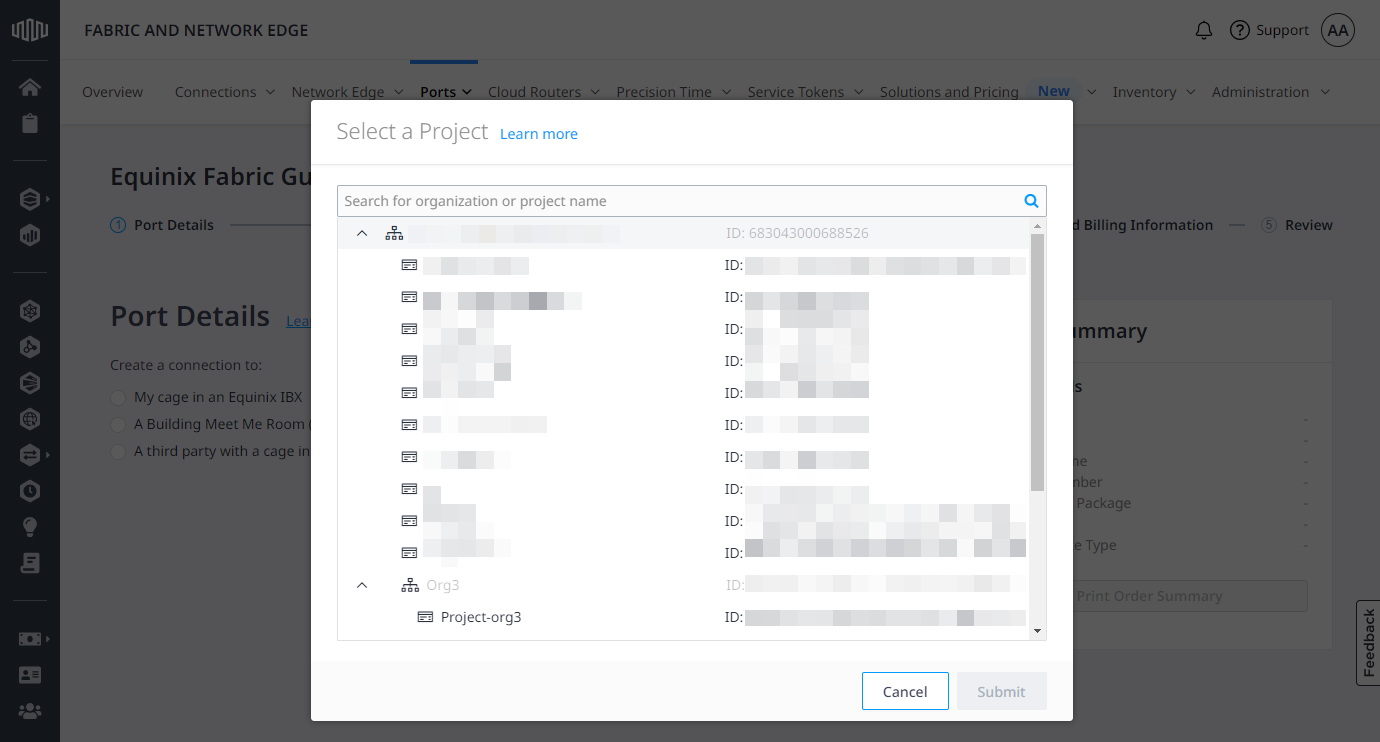Click the notifications bell icon
Image resolution: width=1380 pixels, height=742 pixels.
click(x=1204, y=30)
